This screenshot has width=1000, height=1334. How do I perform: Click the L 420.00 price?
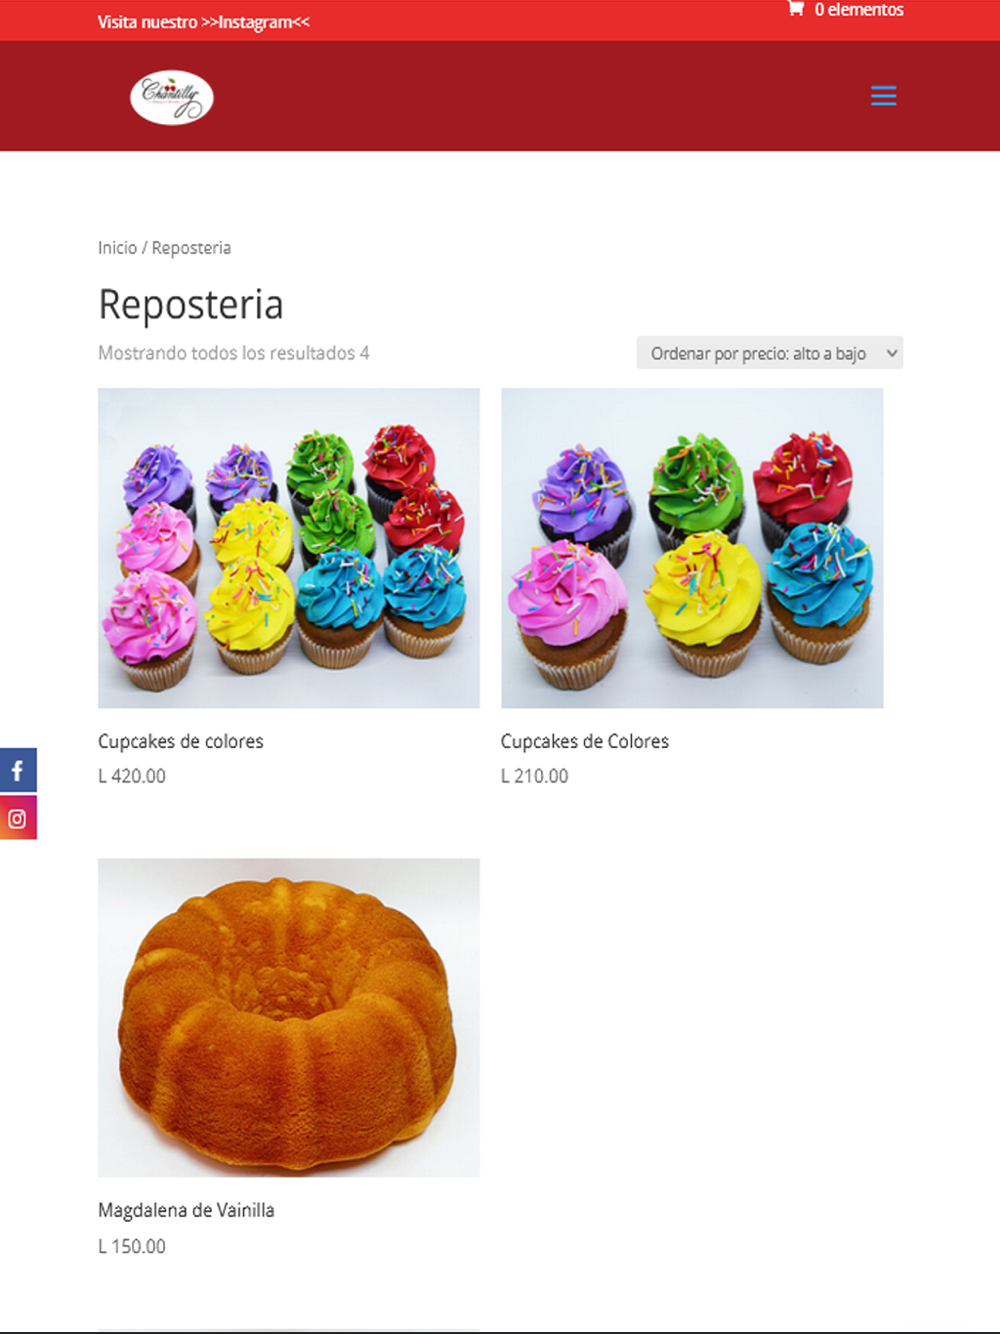[x=132, y=776]
